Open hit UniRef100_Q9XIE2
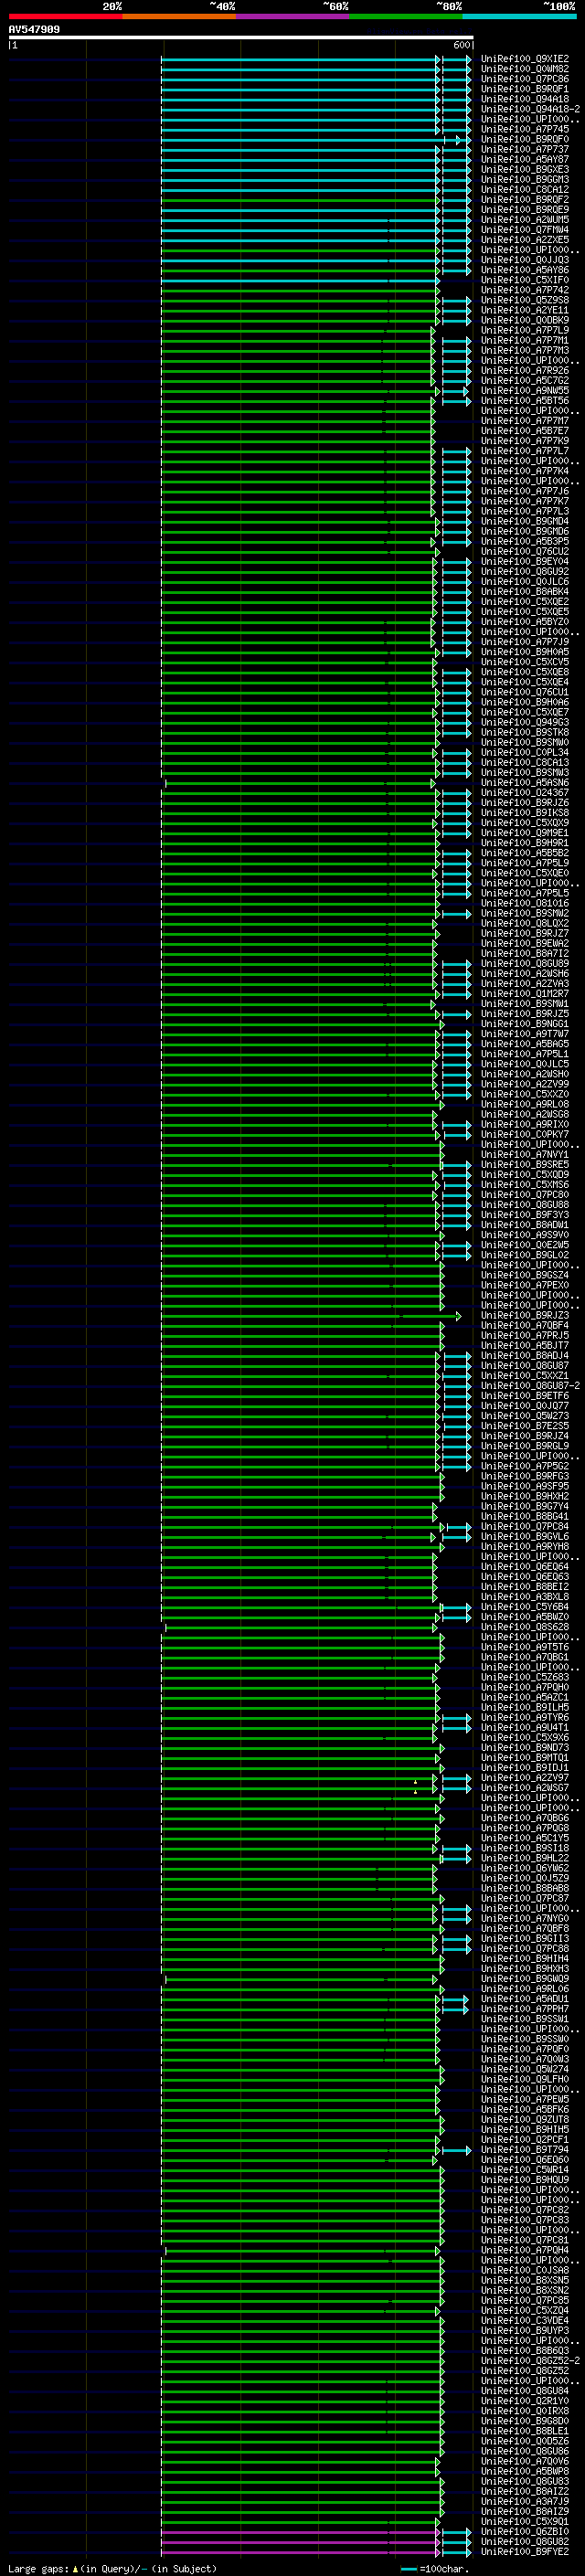 click(x=525, y=59)
